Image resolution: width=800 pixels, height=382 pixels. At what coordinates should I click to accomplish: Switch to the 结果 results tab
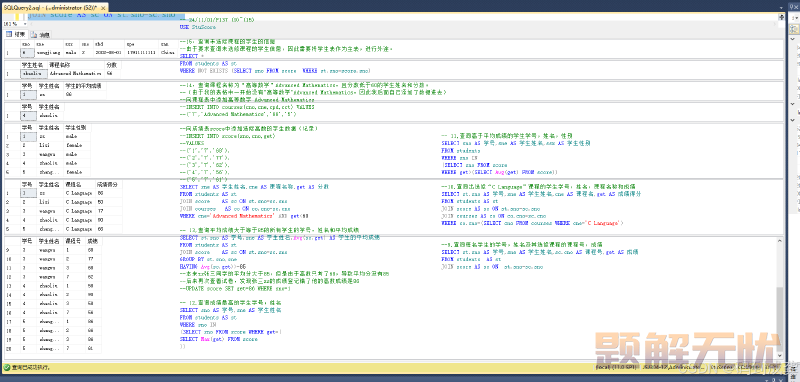pyautogui.click(x=16, y=35)
